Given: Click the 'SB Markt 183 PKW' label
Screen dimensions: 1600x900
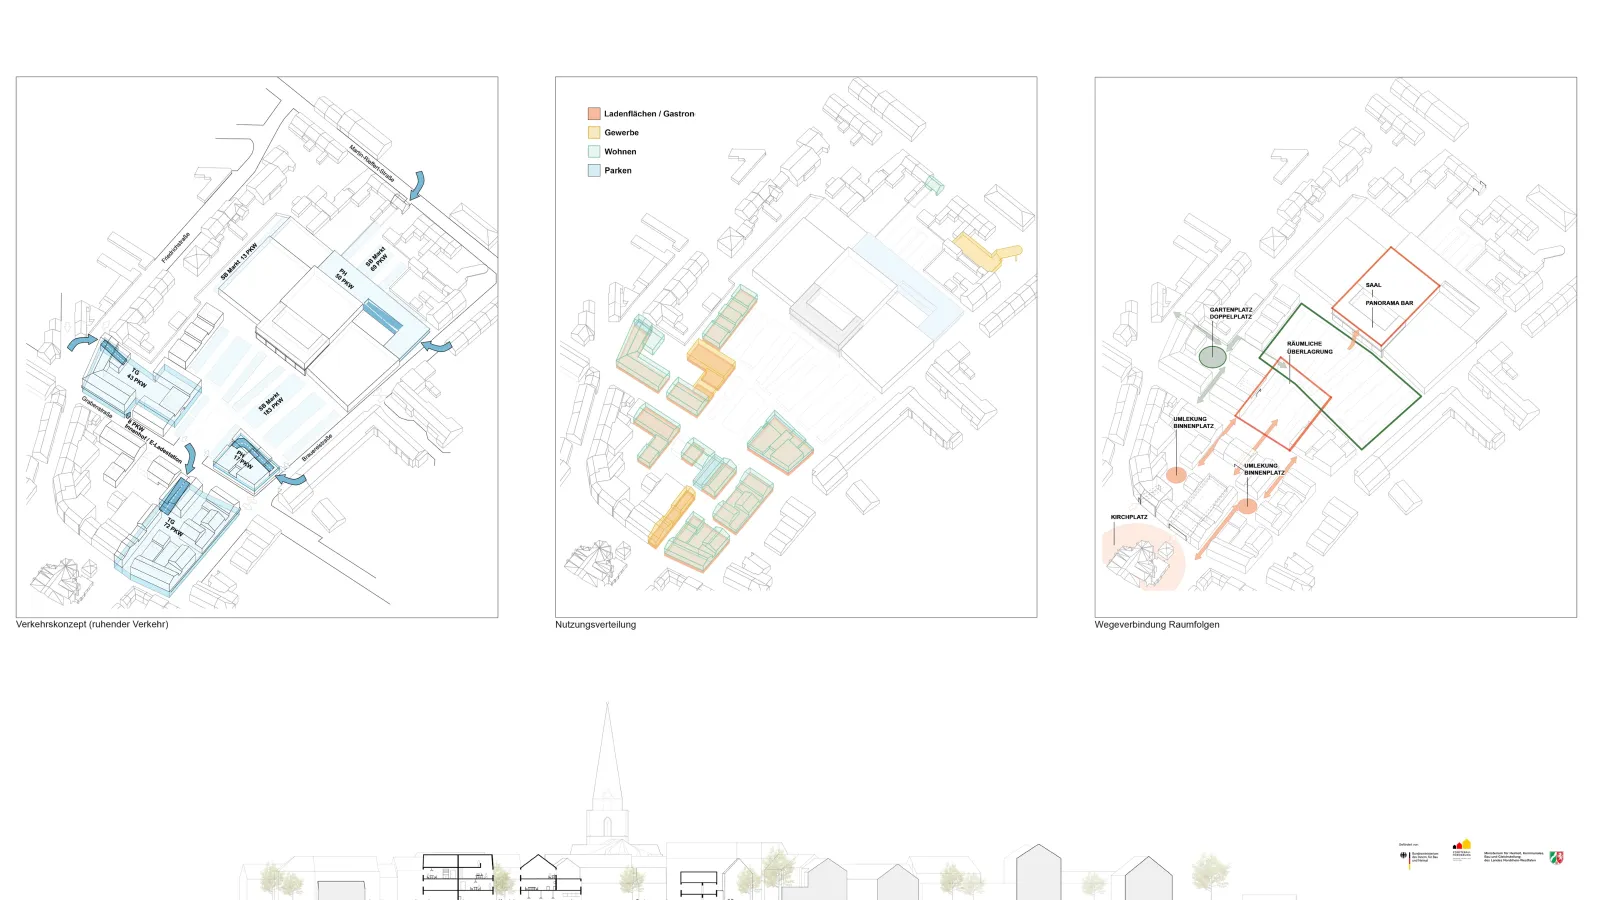Looking at the screenshot, I should click(272, 404).
